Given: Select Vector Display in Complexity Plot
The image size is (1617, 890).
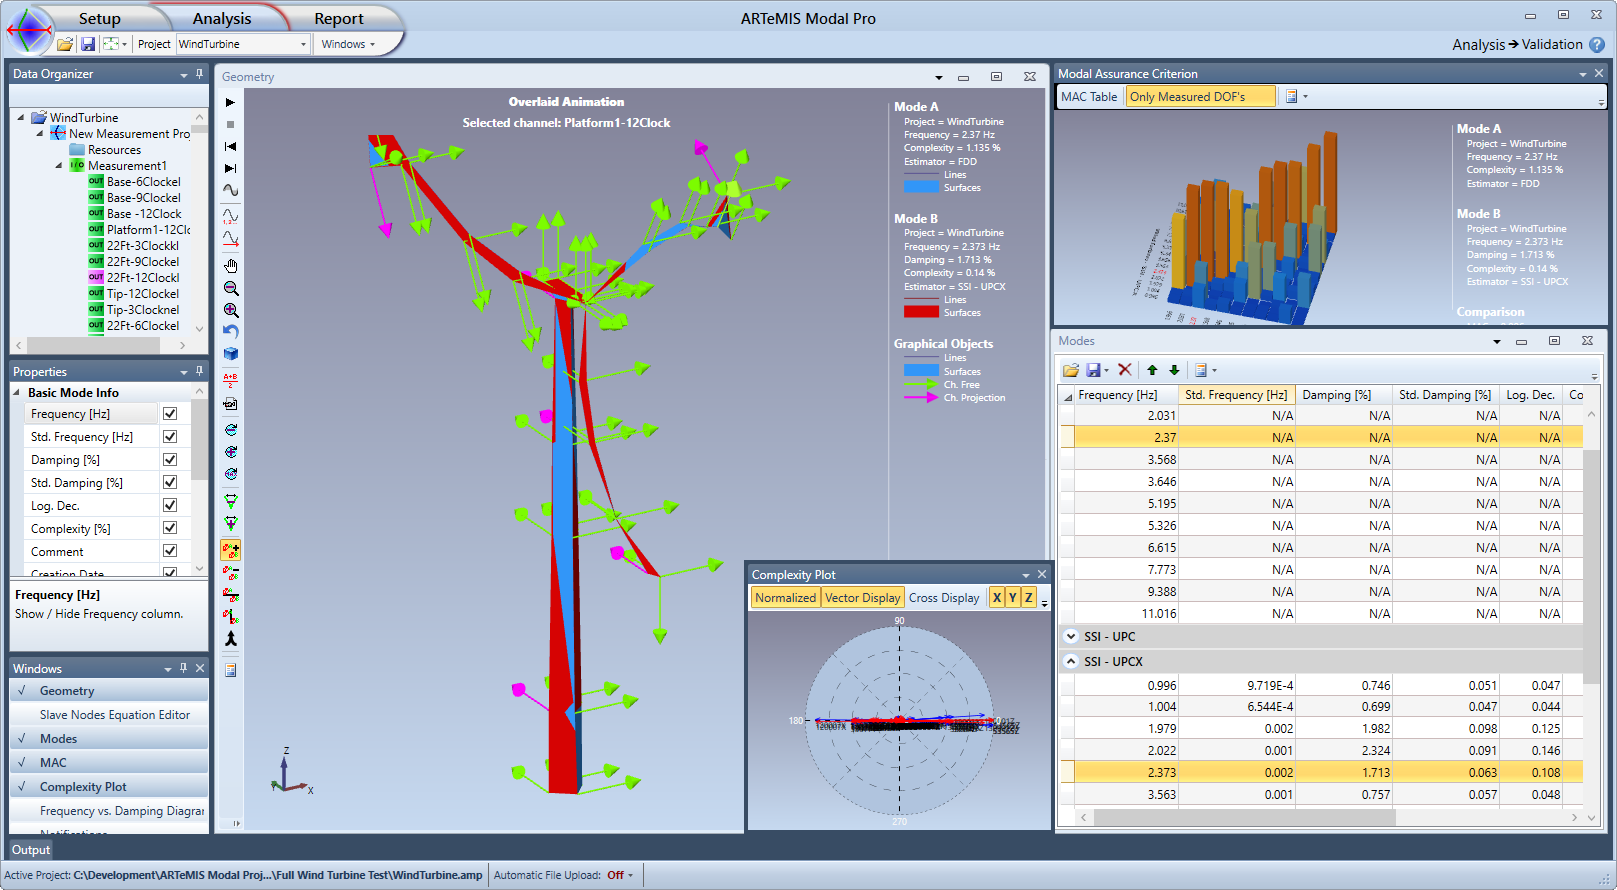Looking at the screenshot, I should click(862, 598).
